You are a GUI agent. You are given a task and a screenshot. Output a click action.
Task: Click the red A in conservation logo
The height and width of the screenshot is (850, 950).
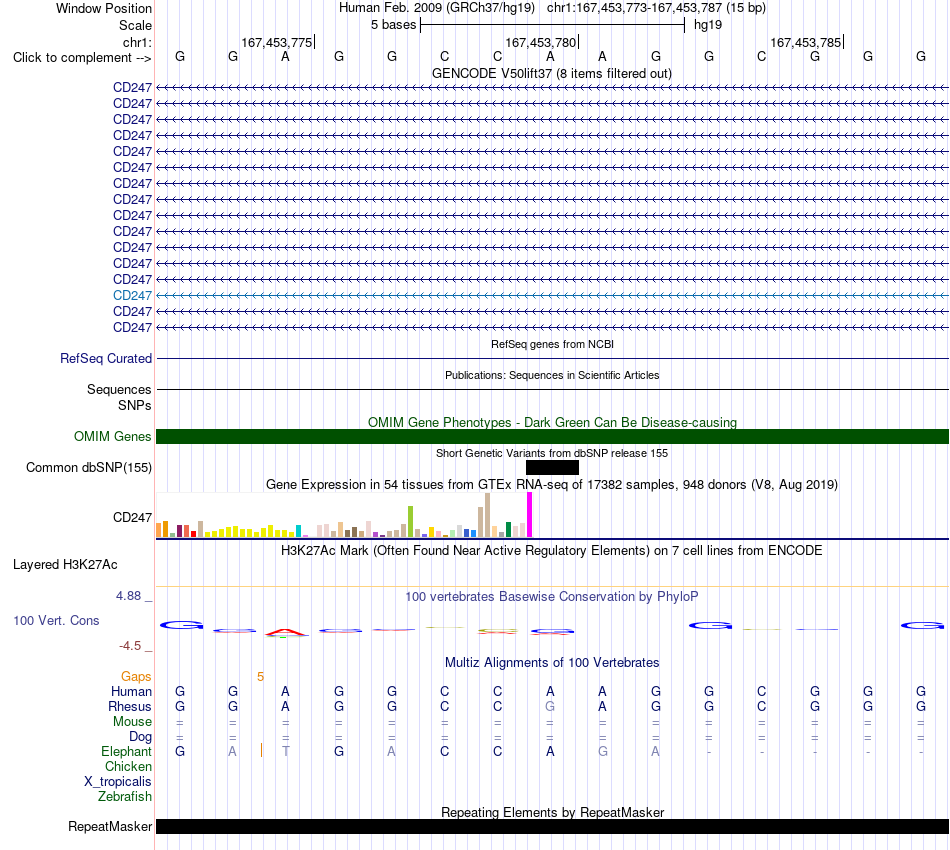click(286, 632)
